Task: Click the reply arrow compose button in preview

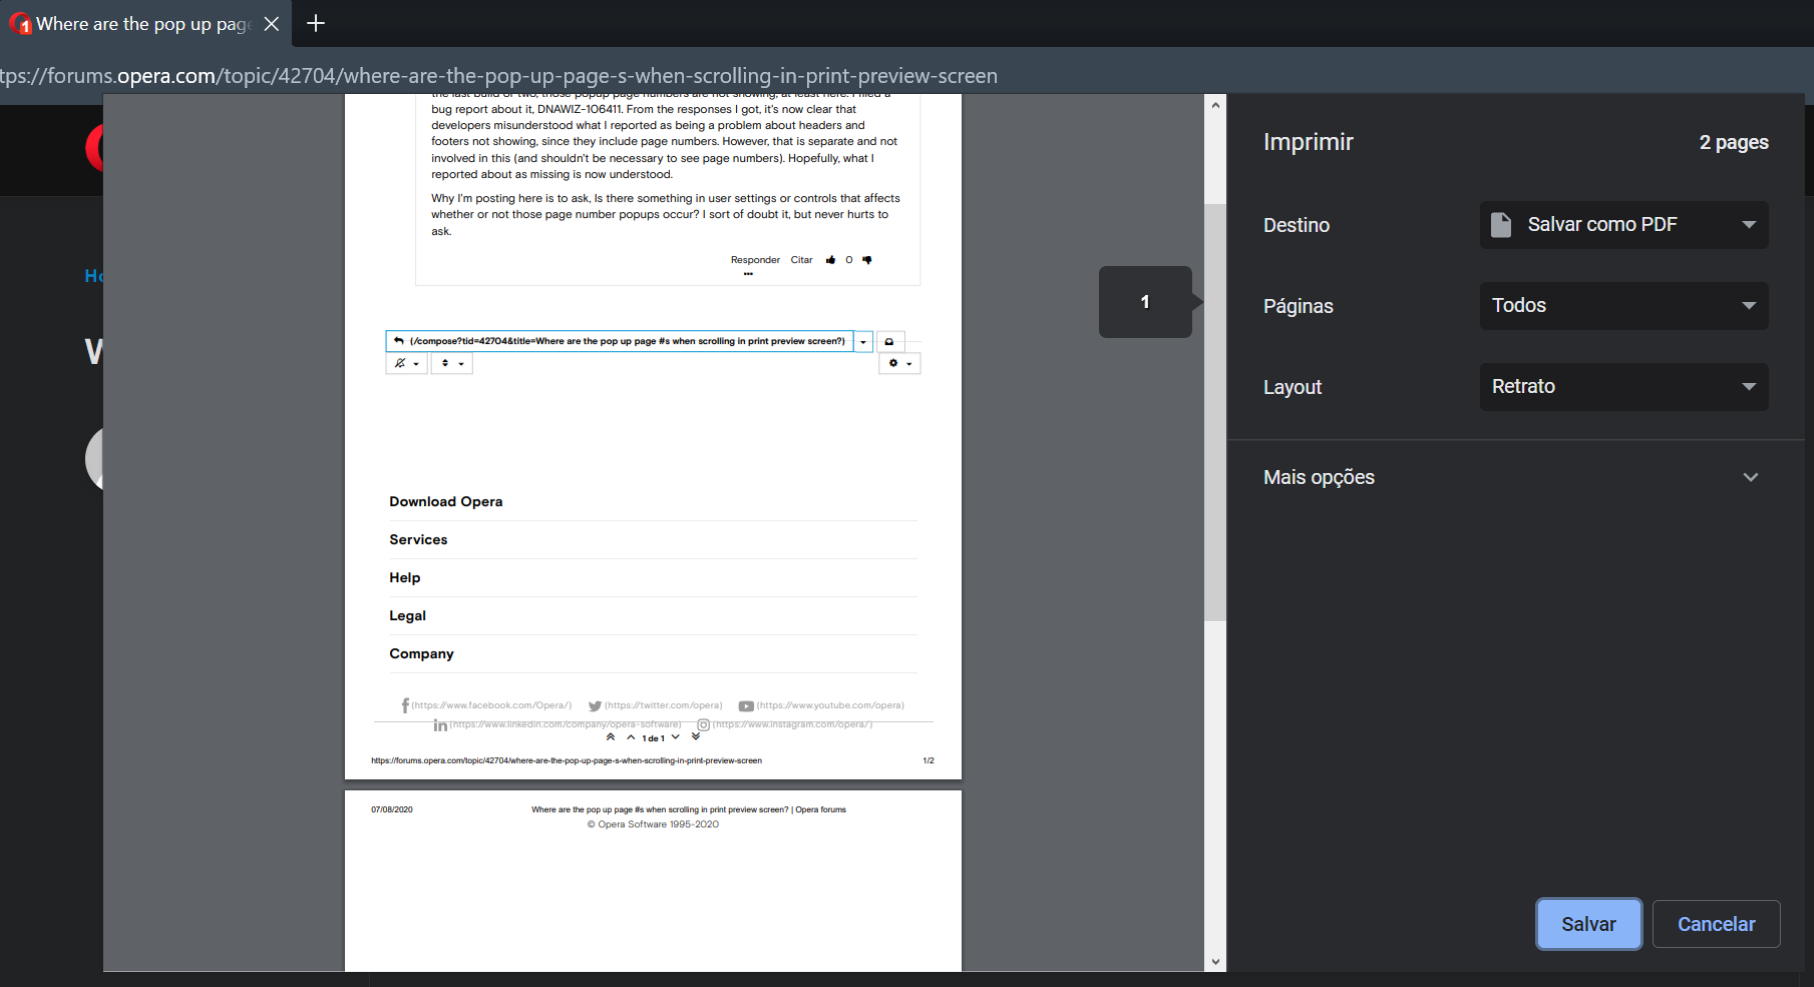Action: coord(620,341)
